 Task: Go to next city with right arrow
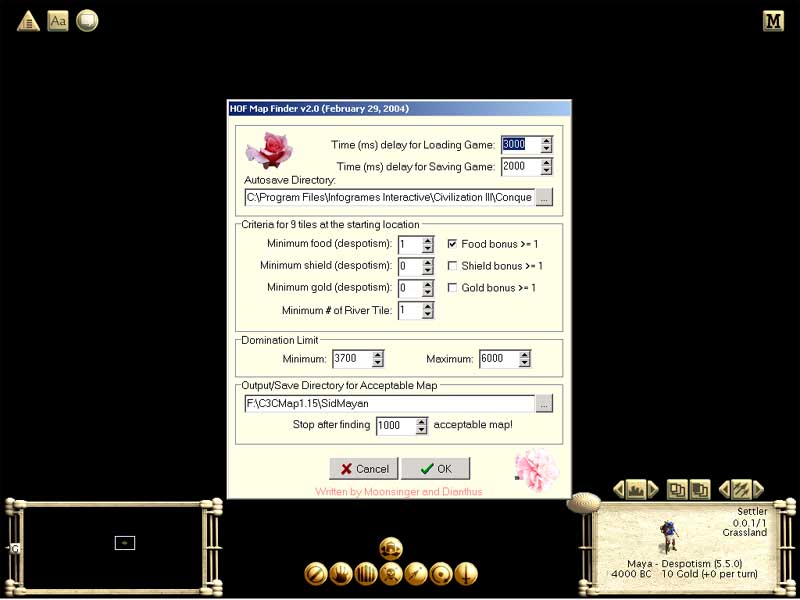click(653, 490)
